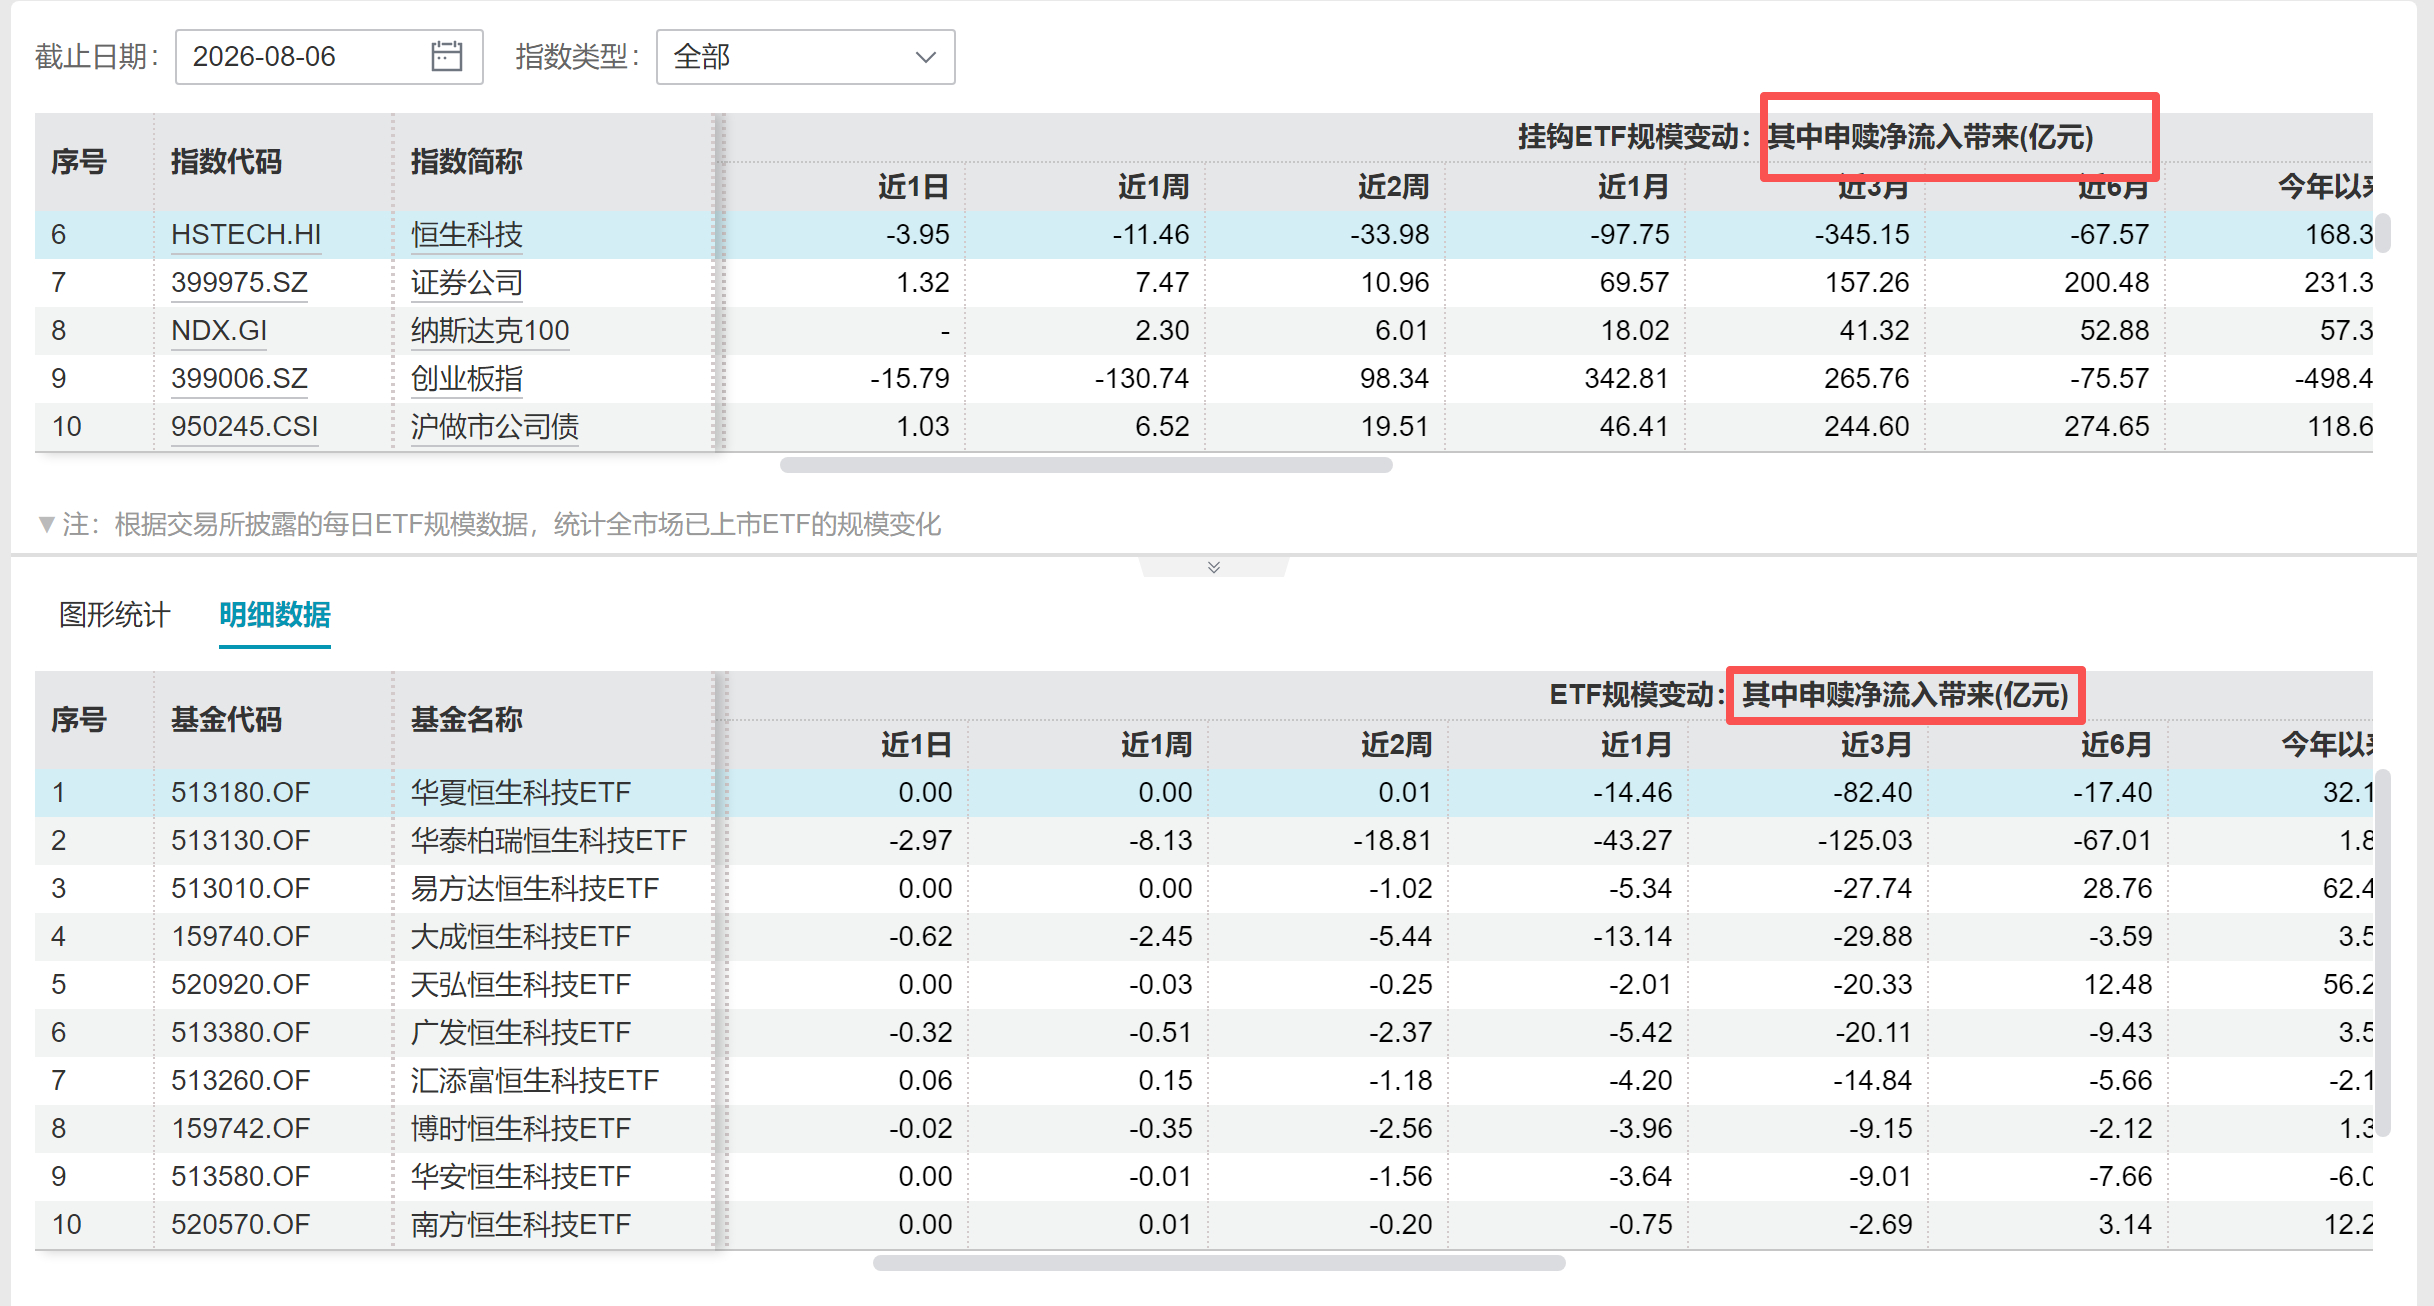Click the 28.76 cell for 易方达恒生科技ETF

(x=2117, y=888)
